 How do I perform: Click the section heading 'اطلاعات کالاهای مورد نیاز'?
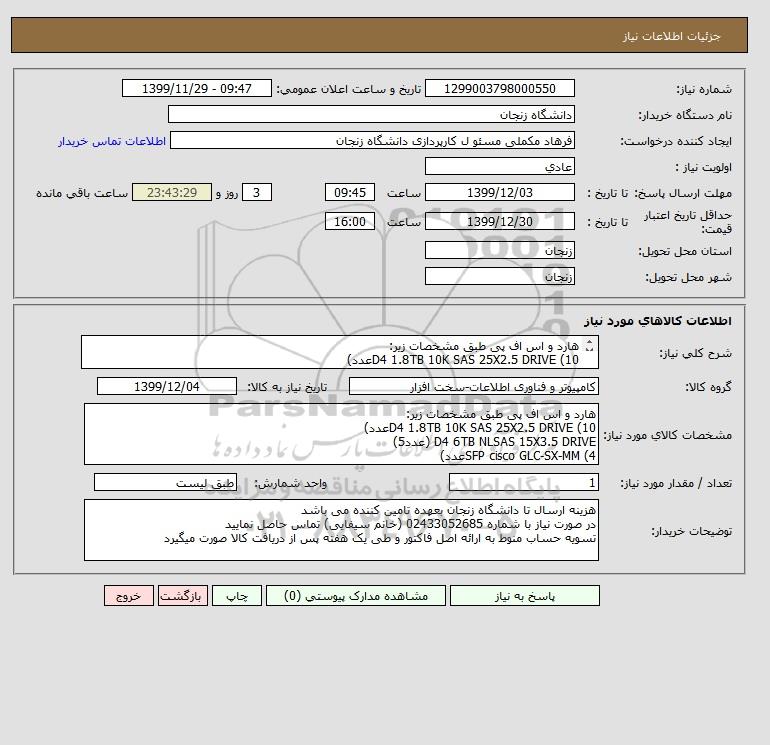pyautogui.click(x=658, y=321)
